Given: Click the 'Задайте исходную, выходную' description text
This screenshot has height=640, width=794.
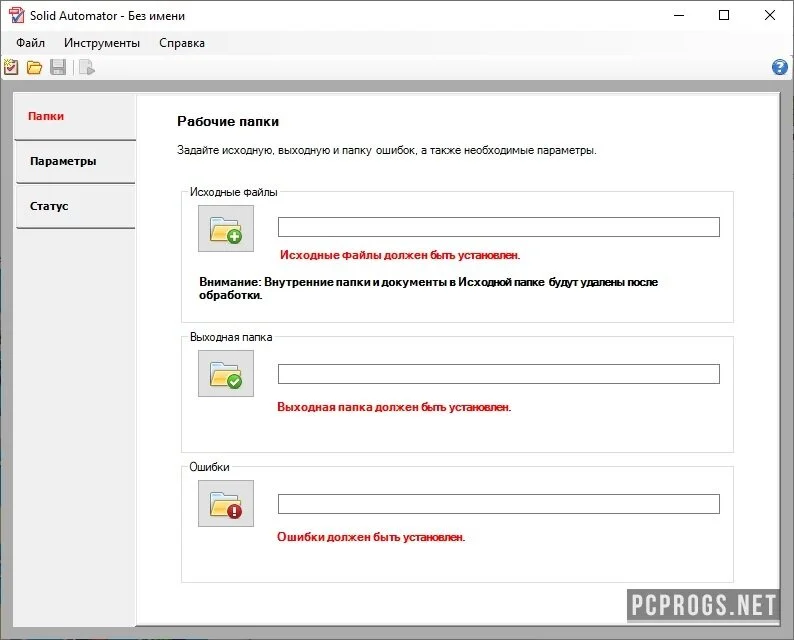Looking at the screenshot, I should (x=387, y=150).
